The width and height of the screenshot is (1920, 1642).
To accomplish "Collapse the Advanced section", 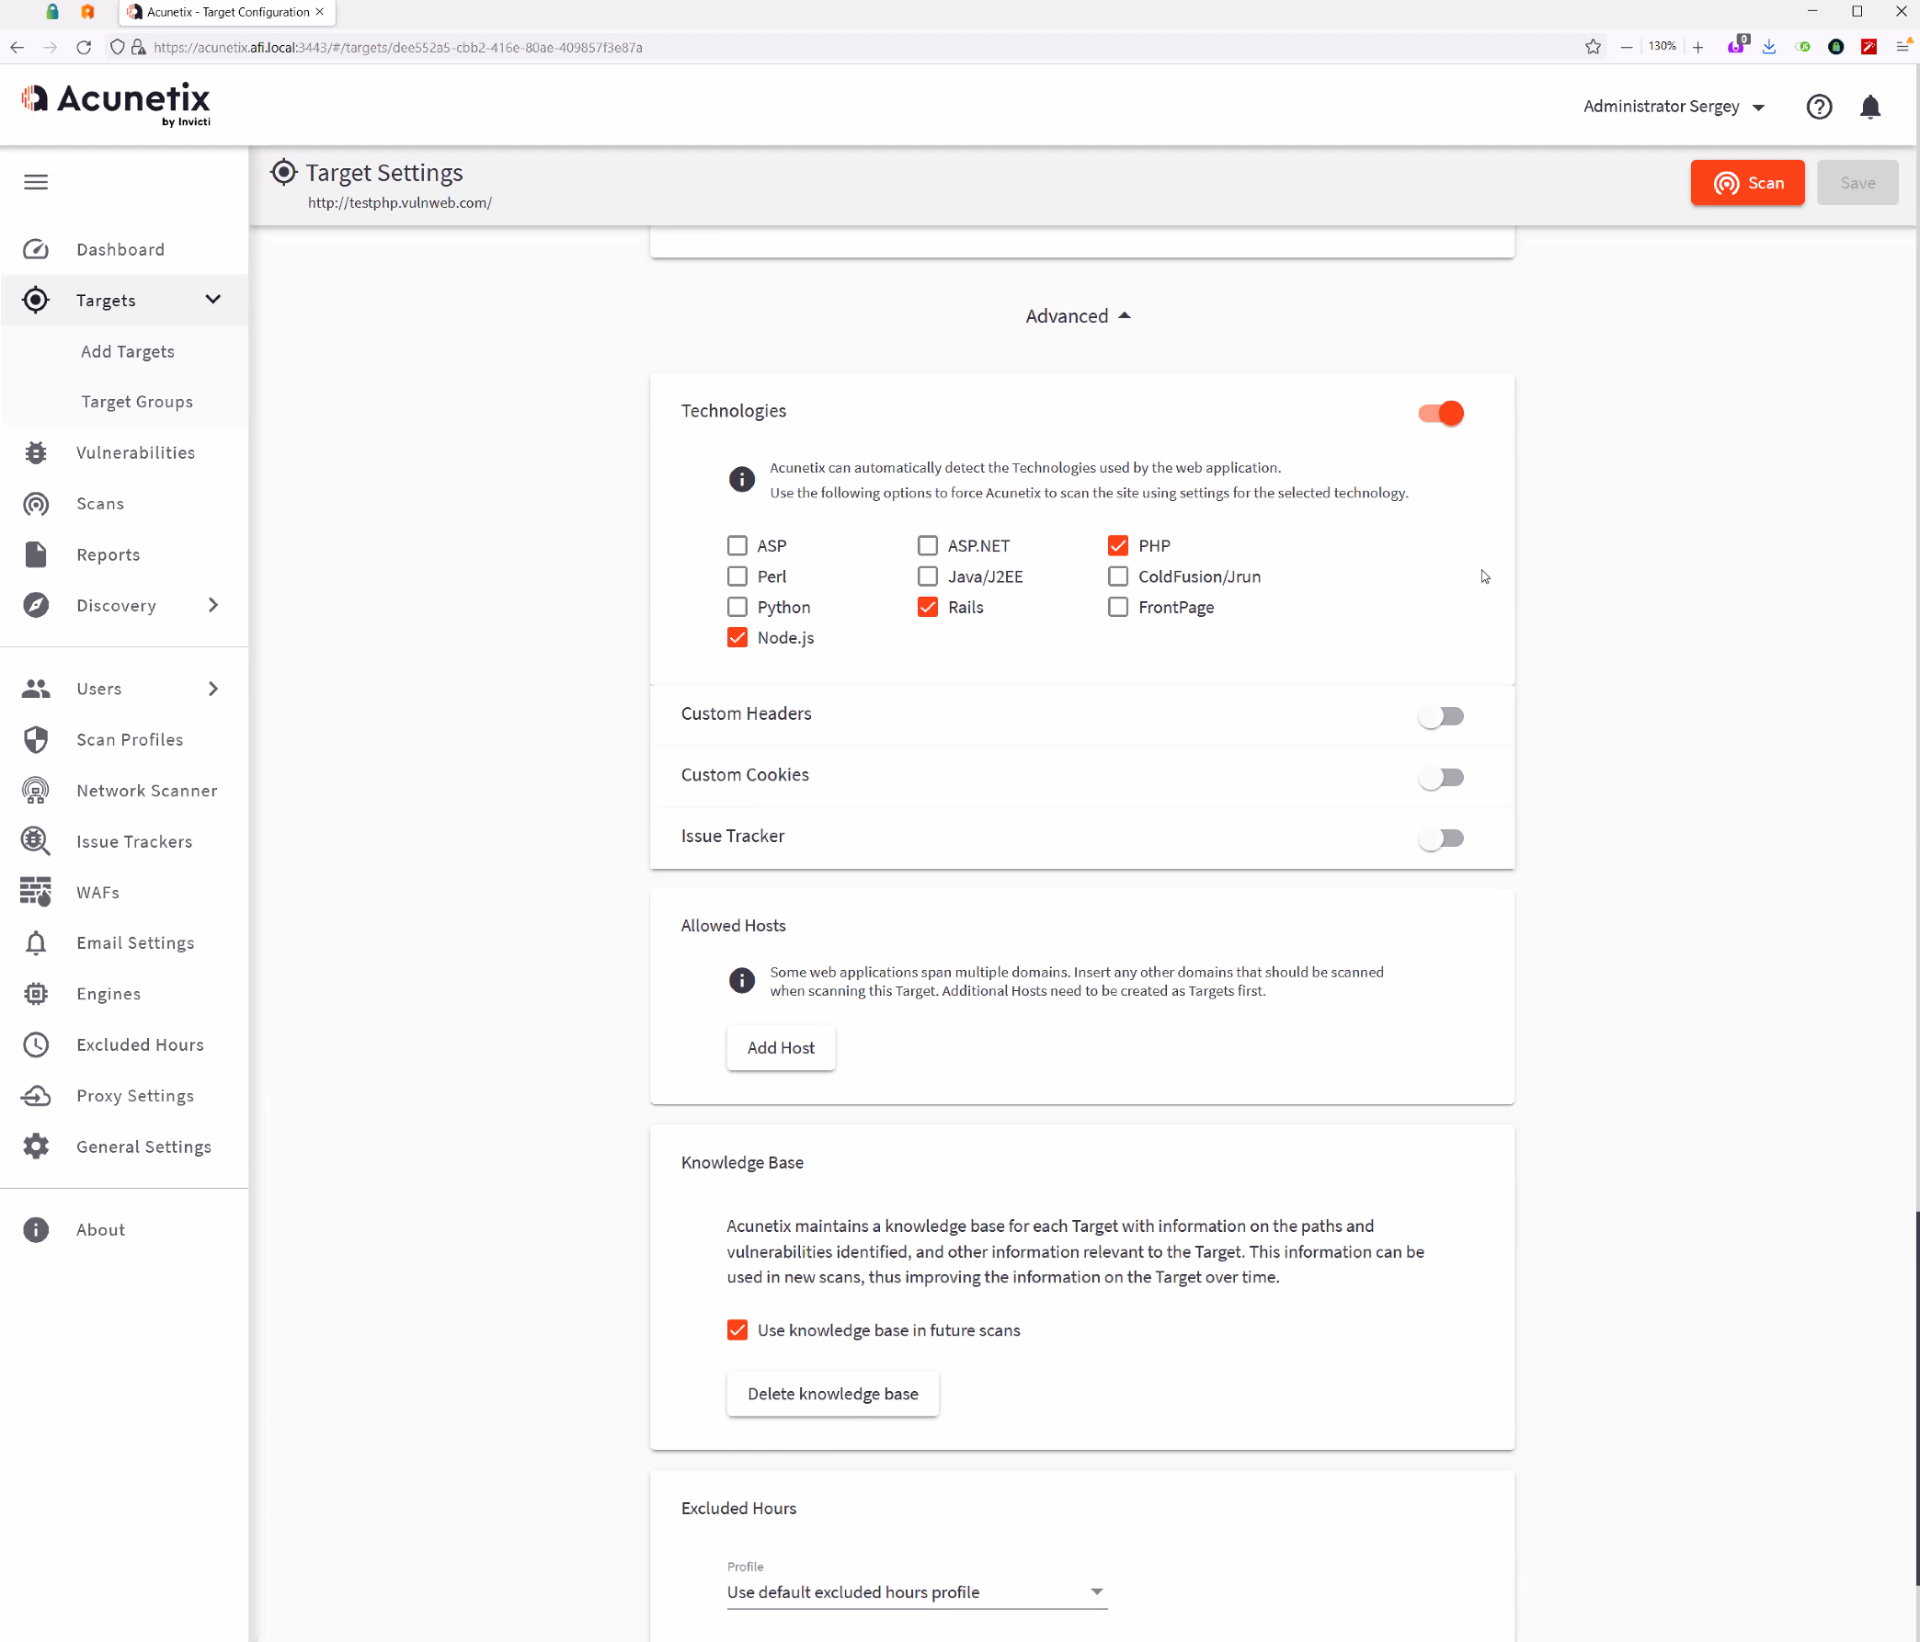I will (x=1078, y=316).
